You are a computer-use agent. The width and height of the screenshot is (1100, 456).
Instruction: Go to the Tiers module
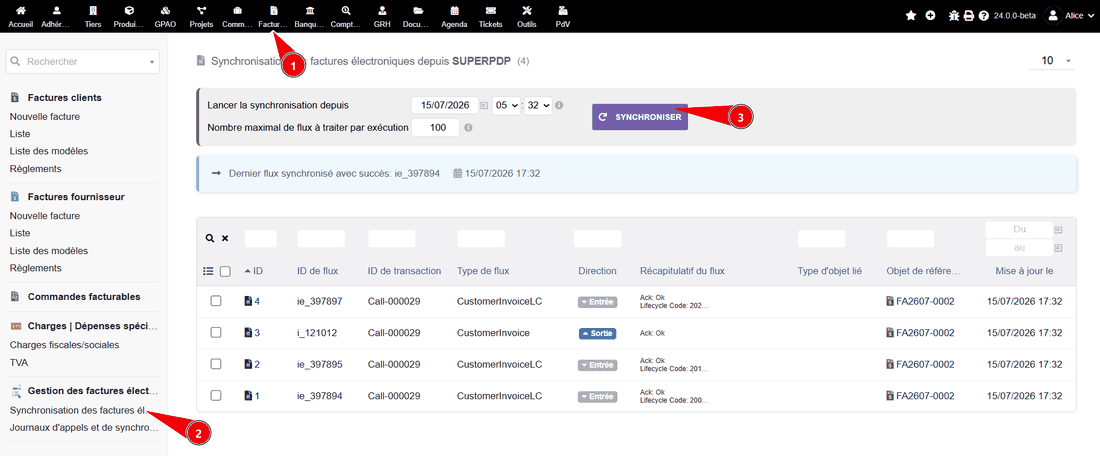[x=92, y=17]
